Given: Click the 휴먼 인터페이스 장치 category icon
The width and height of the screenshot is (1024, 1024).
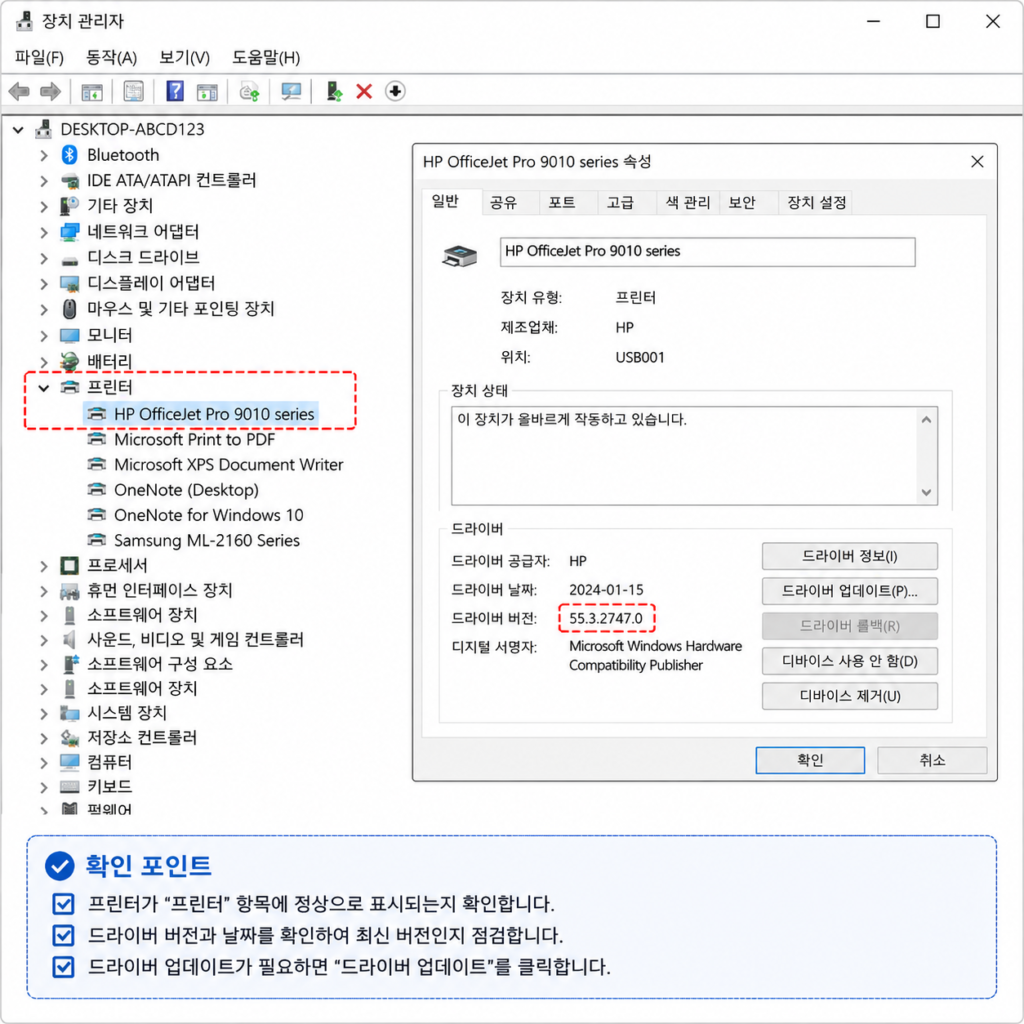Looking at the screenshot, I should pos(70,591).
